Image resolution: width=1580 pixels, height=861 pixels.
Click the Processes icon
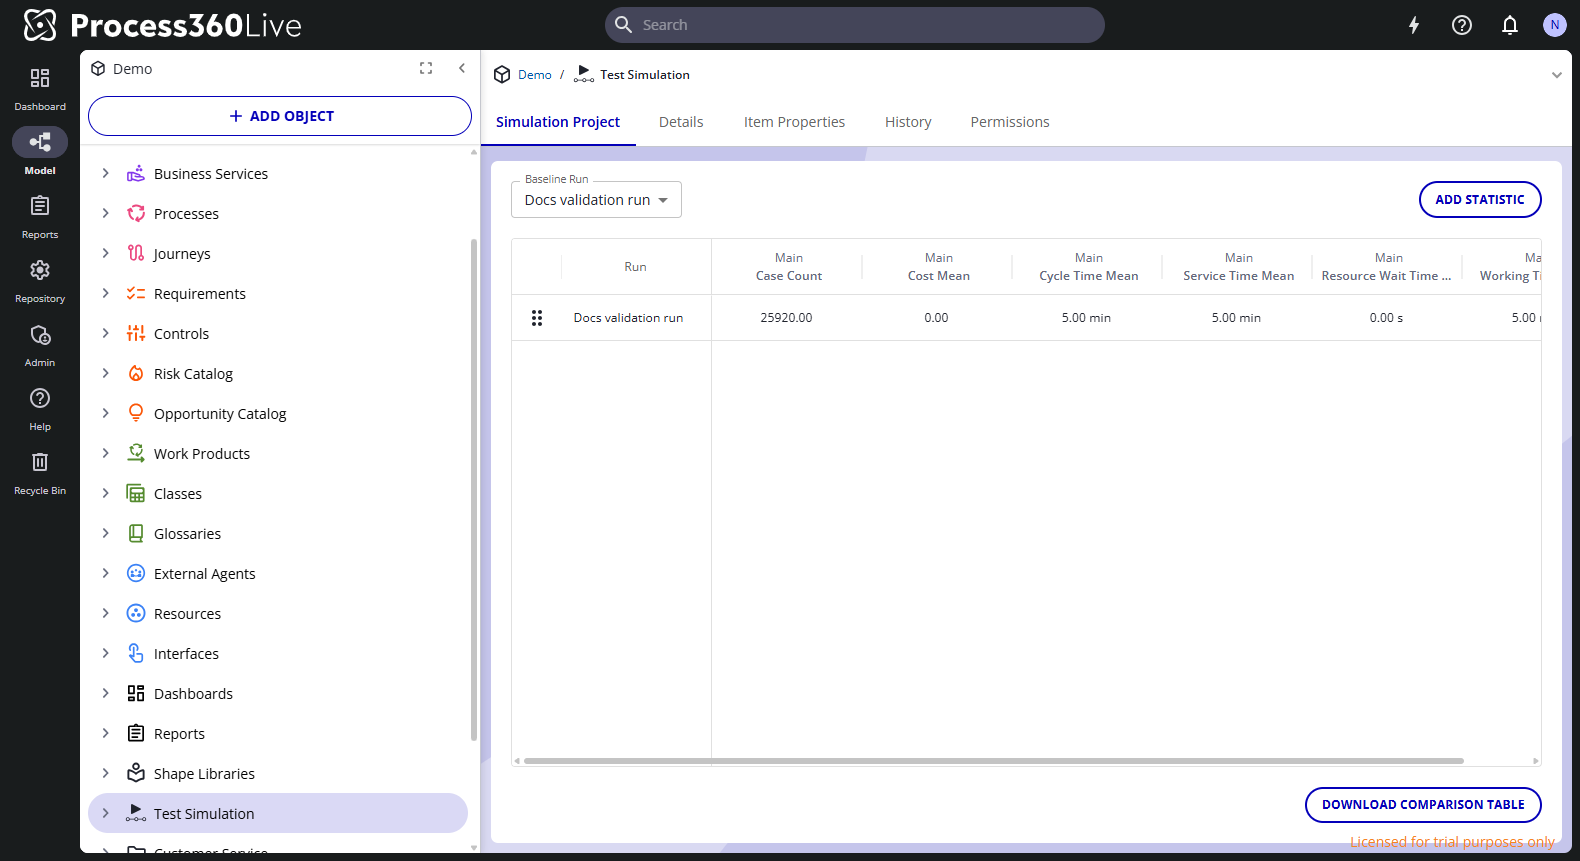(x=136, y=214)
